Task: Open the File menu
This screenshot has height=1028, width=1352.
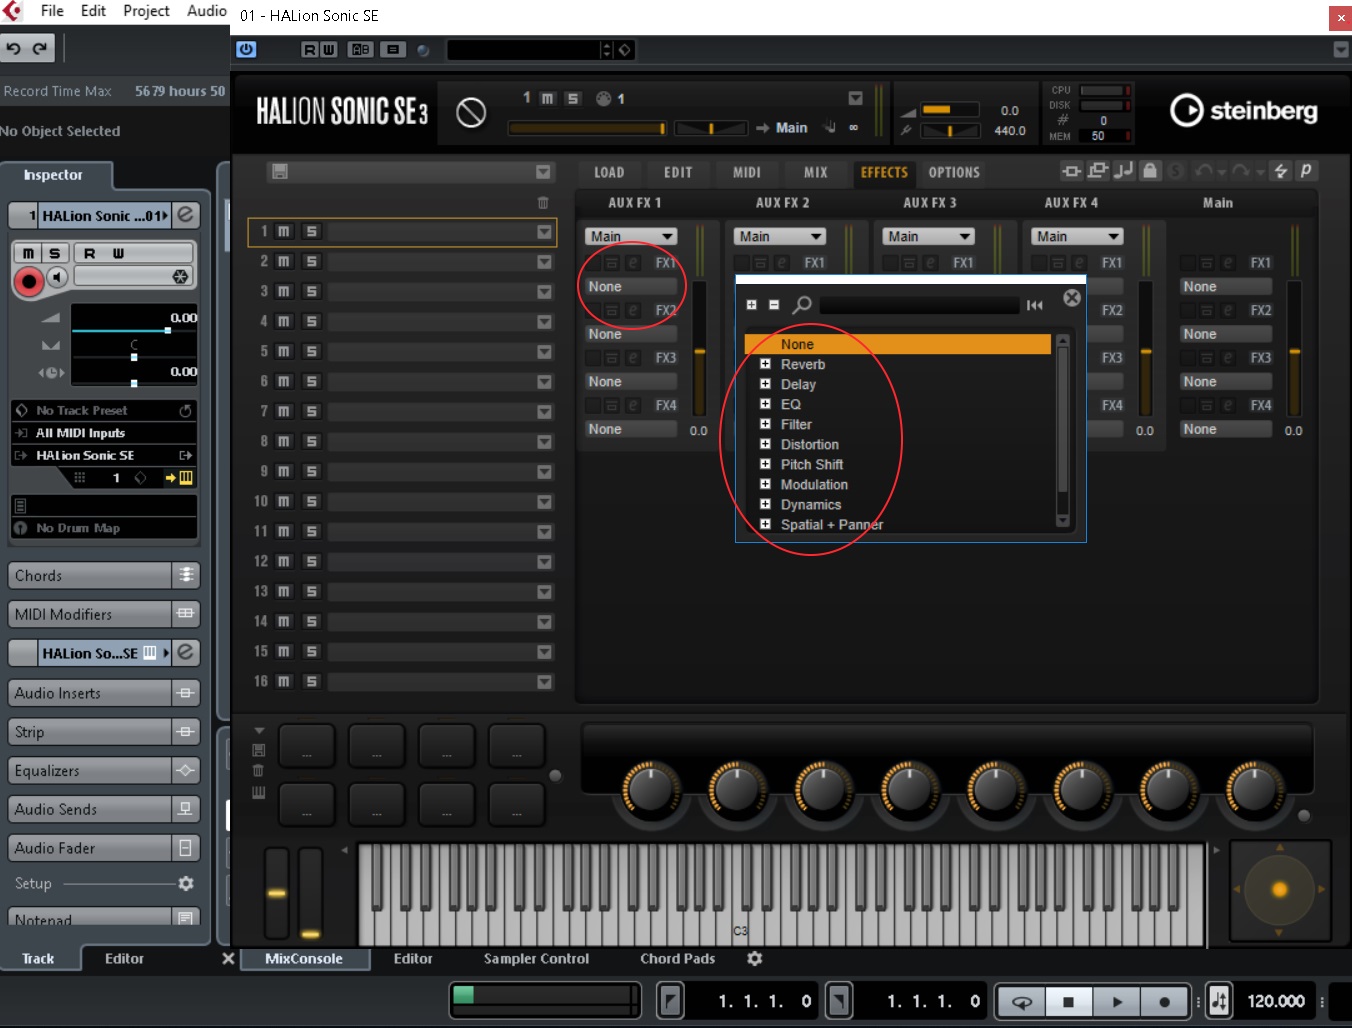Action: 52,11
